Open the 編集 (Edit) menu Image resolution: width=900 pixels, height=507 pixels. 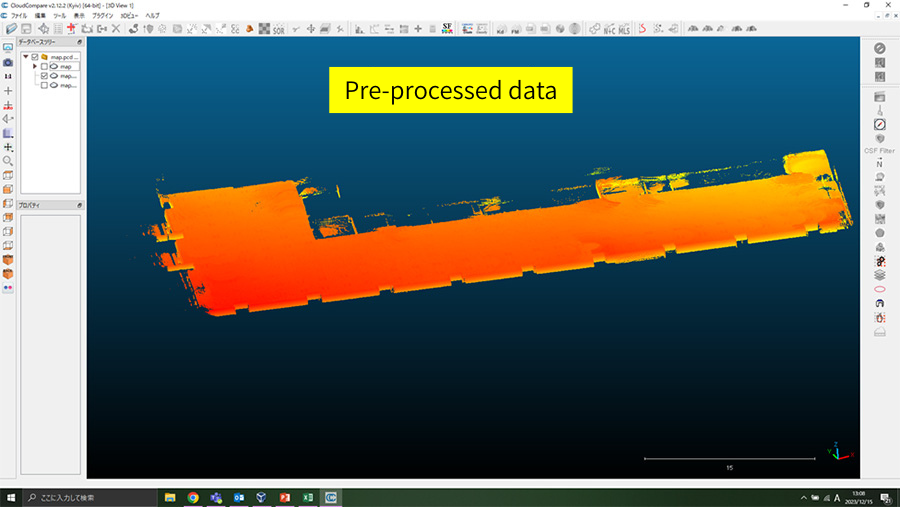pyautogui.click(x=40, y=16)
